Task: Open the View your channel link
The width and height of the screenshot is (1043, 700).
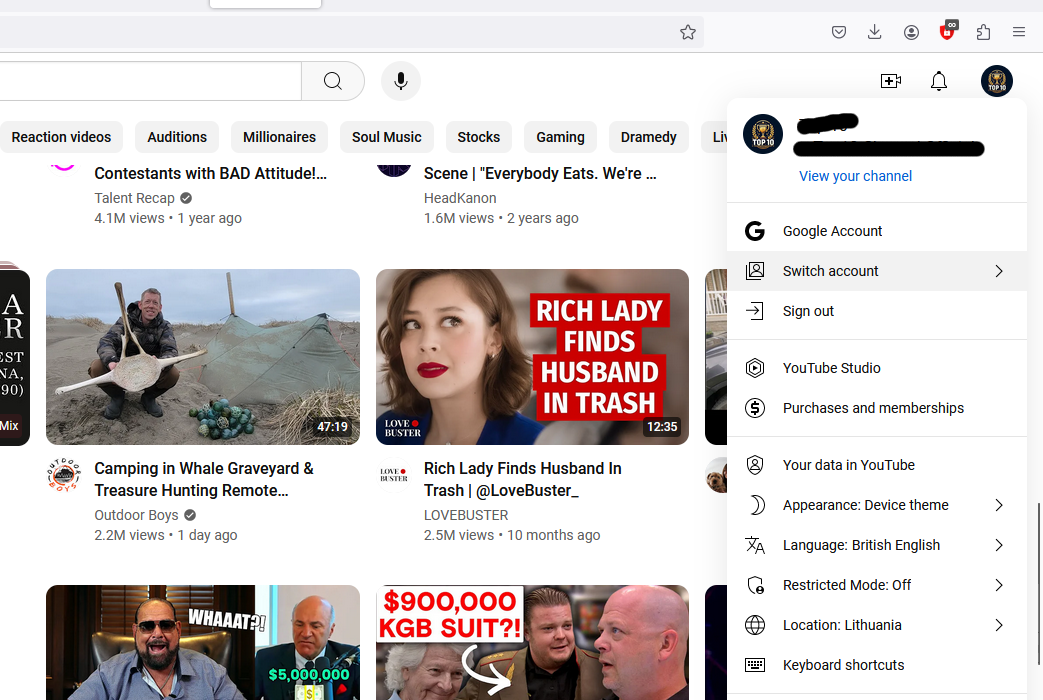Action: click(855, 176)
